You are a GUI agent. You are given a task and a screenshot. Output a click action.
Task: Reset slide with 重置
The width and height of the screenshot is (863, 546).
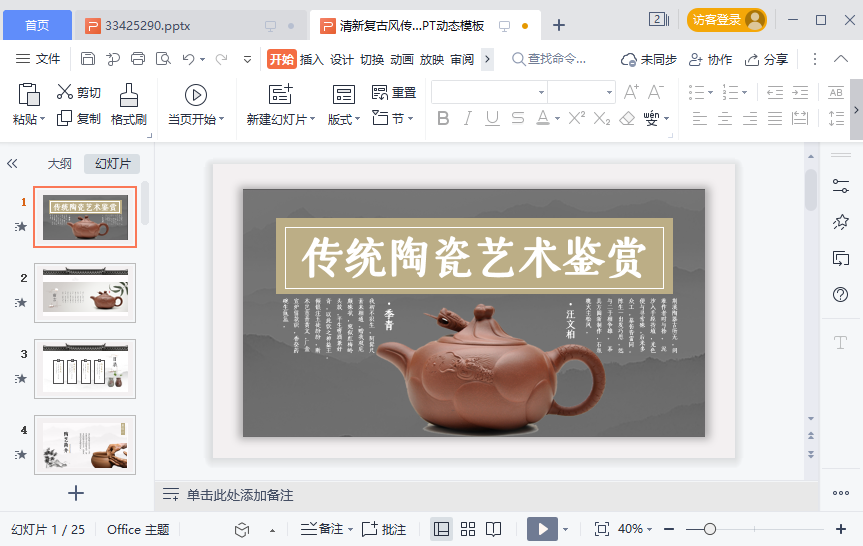(x=394, y=92)
